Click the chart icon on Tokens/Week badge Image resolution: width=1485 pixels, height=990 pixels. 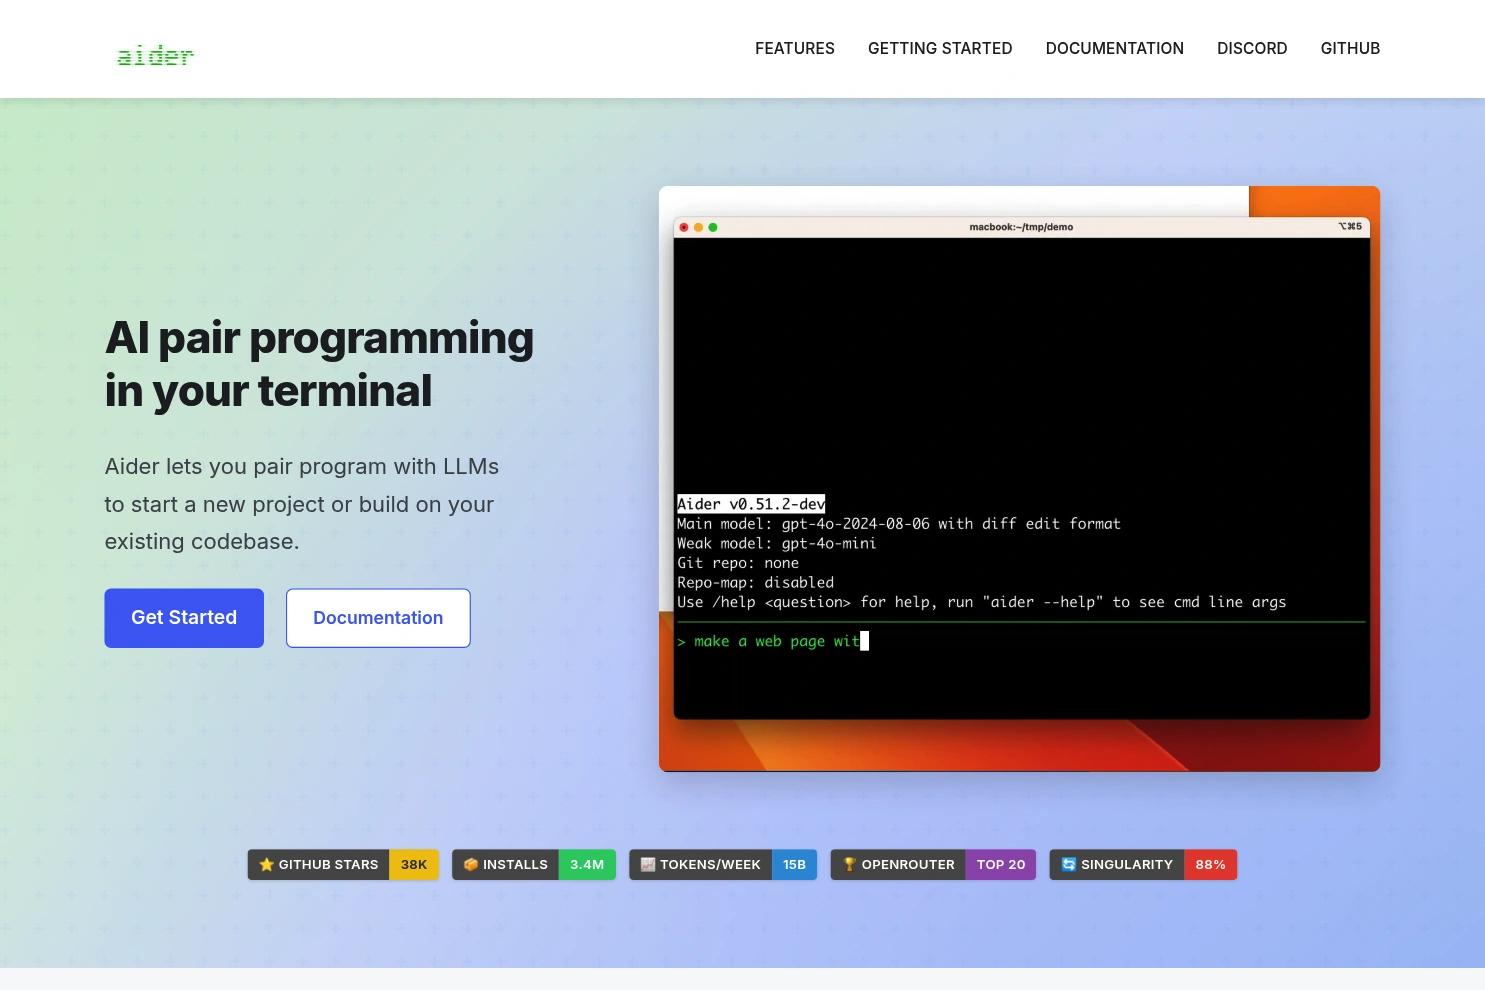[648, 865]
